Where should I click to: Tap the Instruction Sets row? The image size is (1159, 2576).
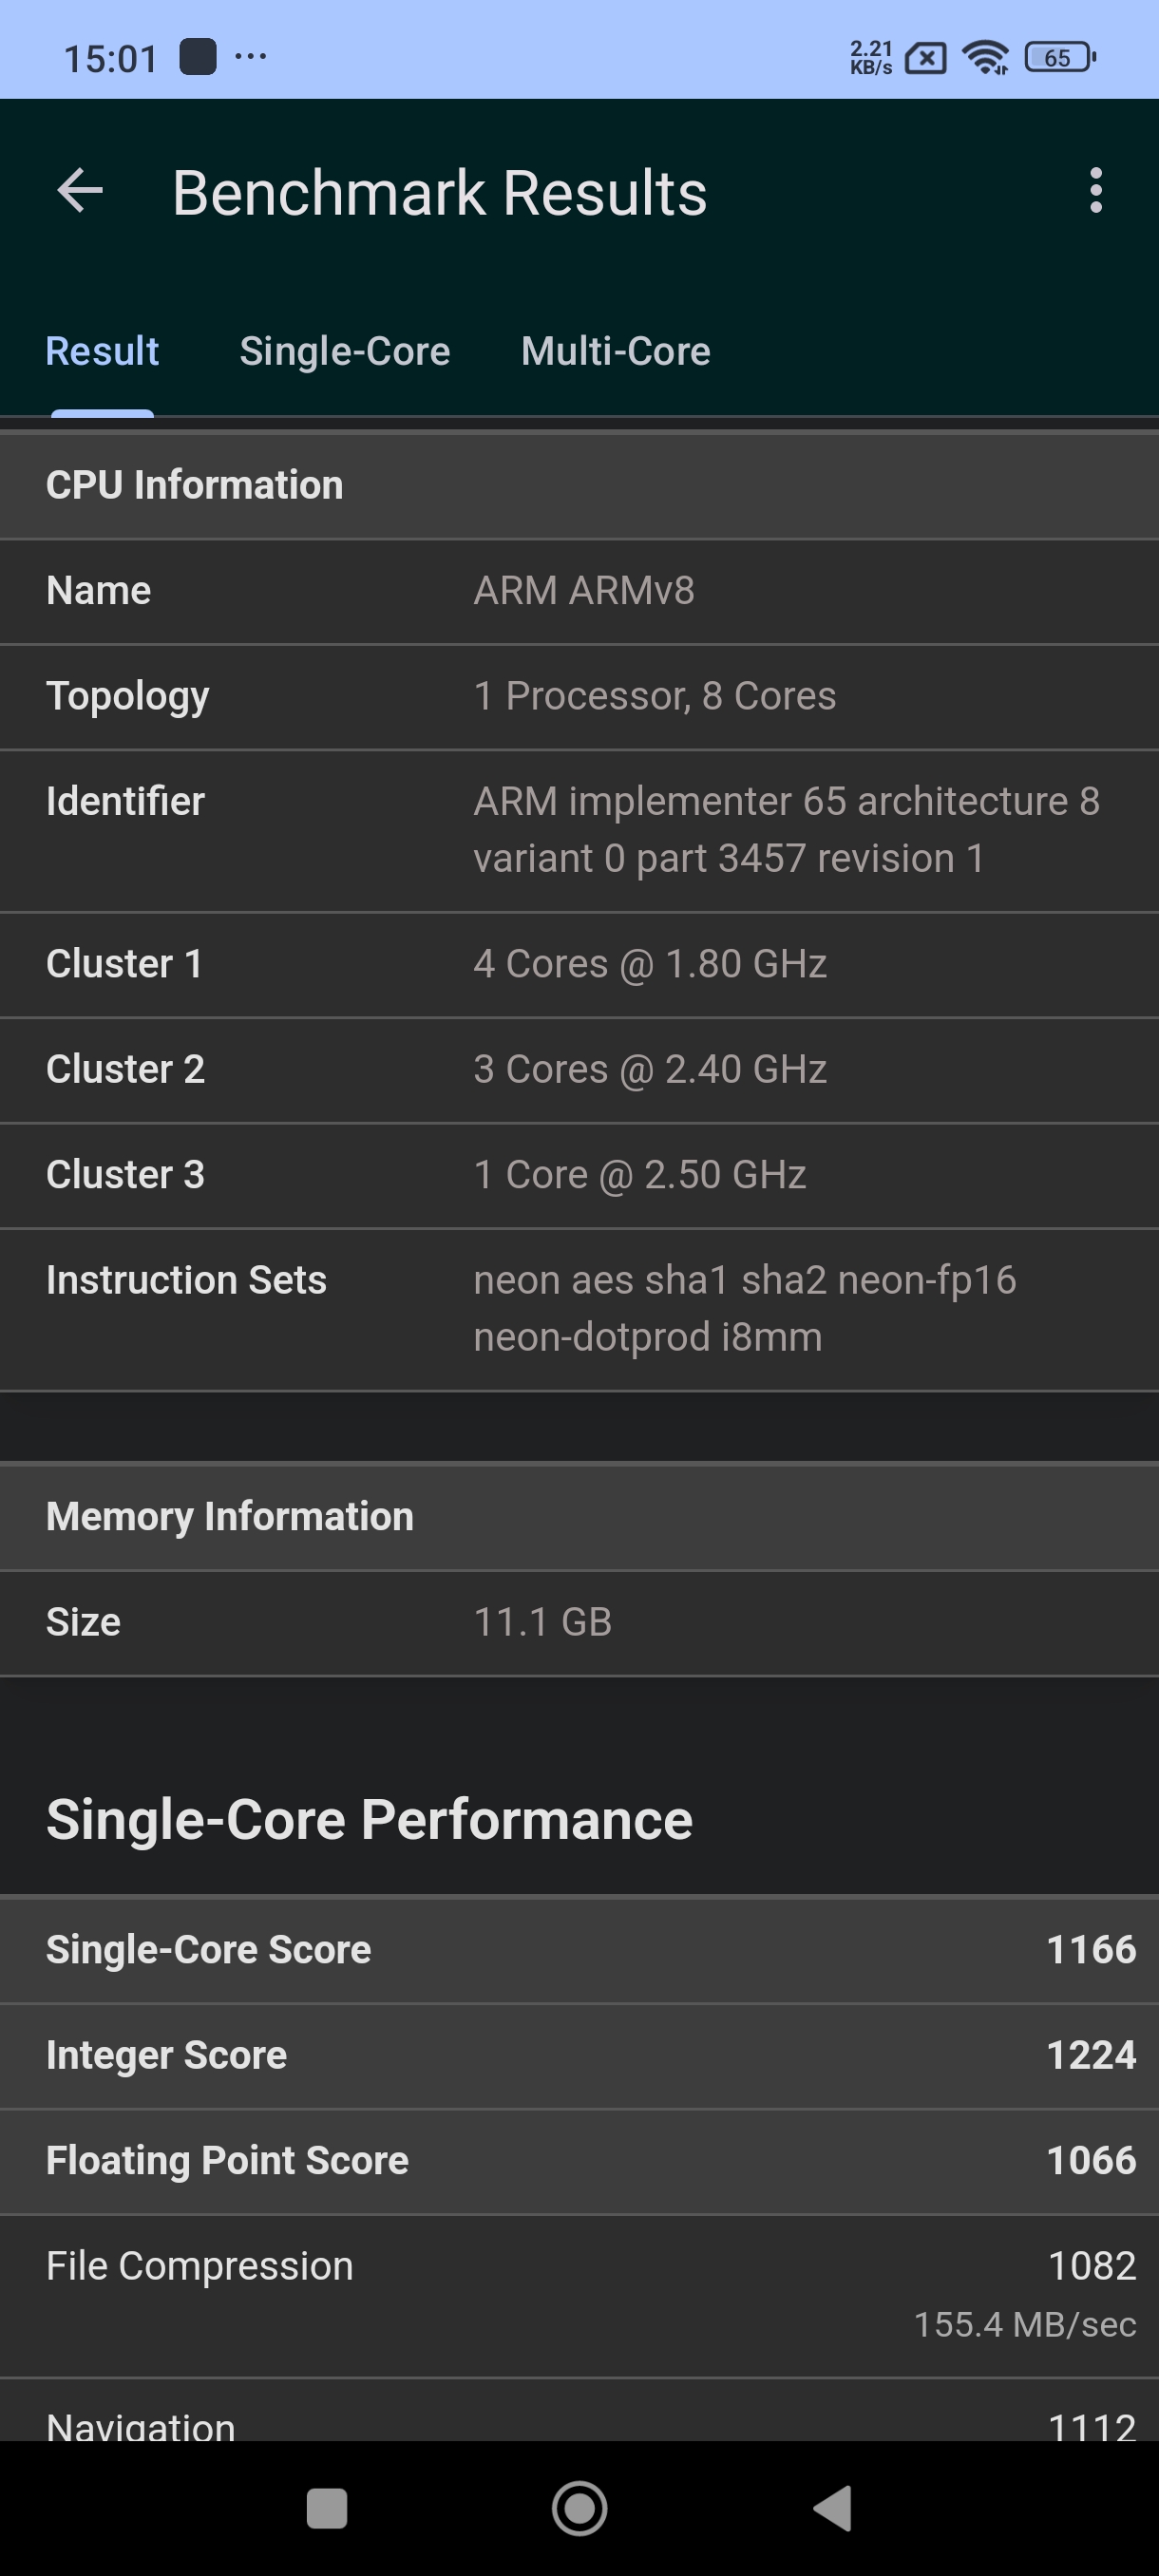point(579,1308)
